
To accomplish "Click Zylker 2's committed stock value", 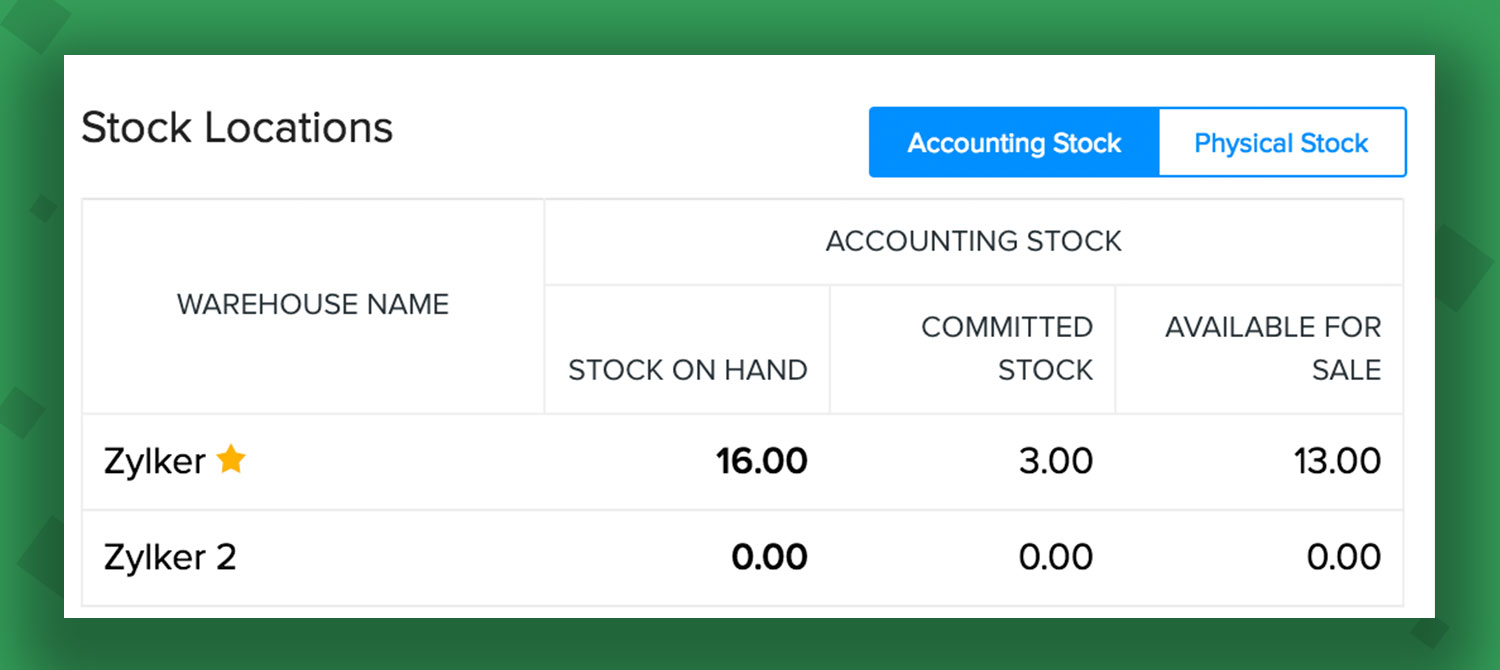I will 1055,557.
